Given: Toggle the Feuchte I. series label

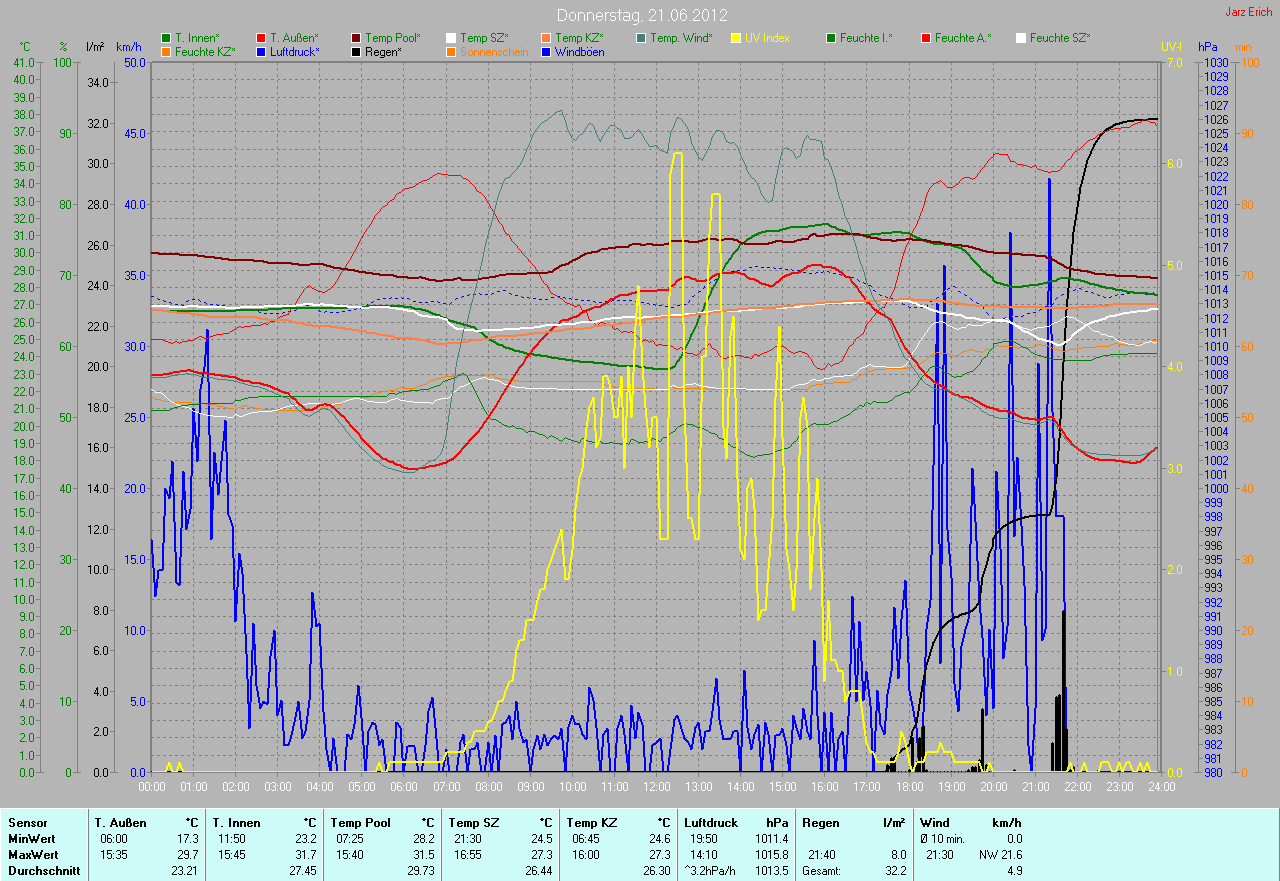Looking at the screenshot, I should coord(866,38).
